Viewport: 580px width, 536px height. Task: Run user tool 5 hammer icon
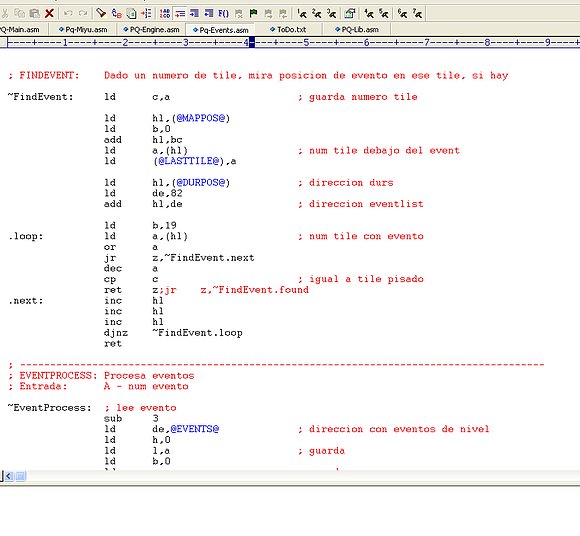pos(384,14)
